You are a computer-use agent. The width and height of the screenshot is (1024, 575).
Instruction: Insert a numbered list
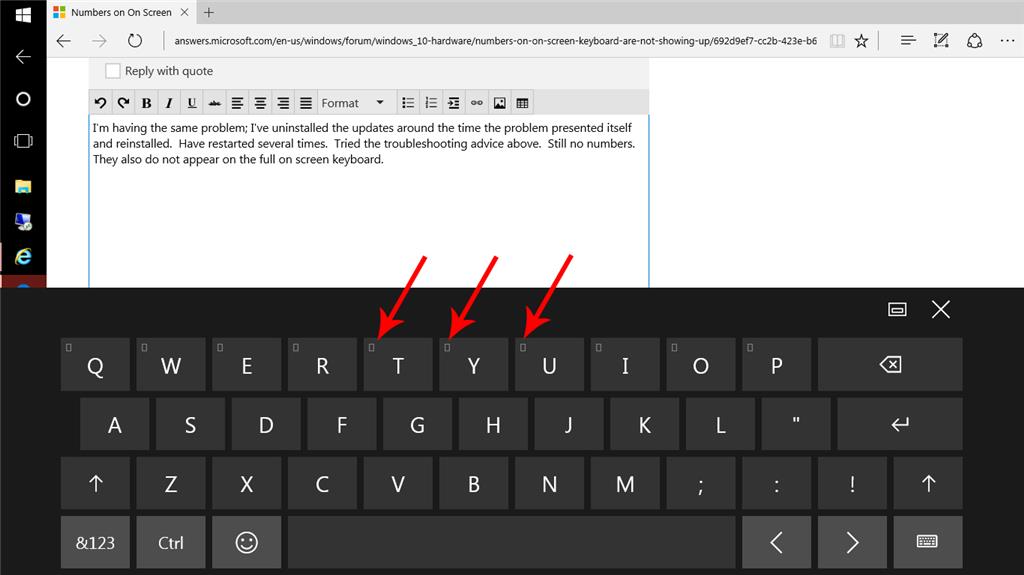click(x=431, y=103)
